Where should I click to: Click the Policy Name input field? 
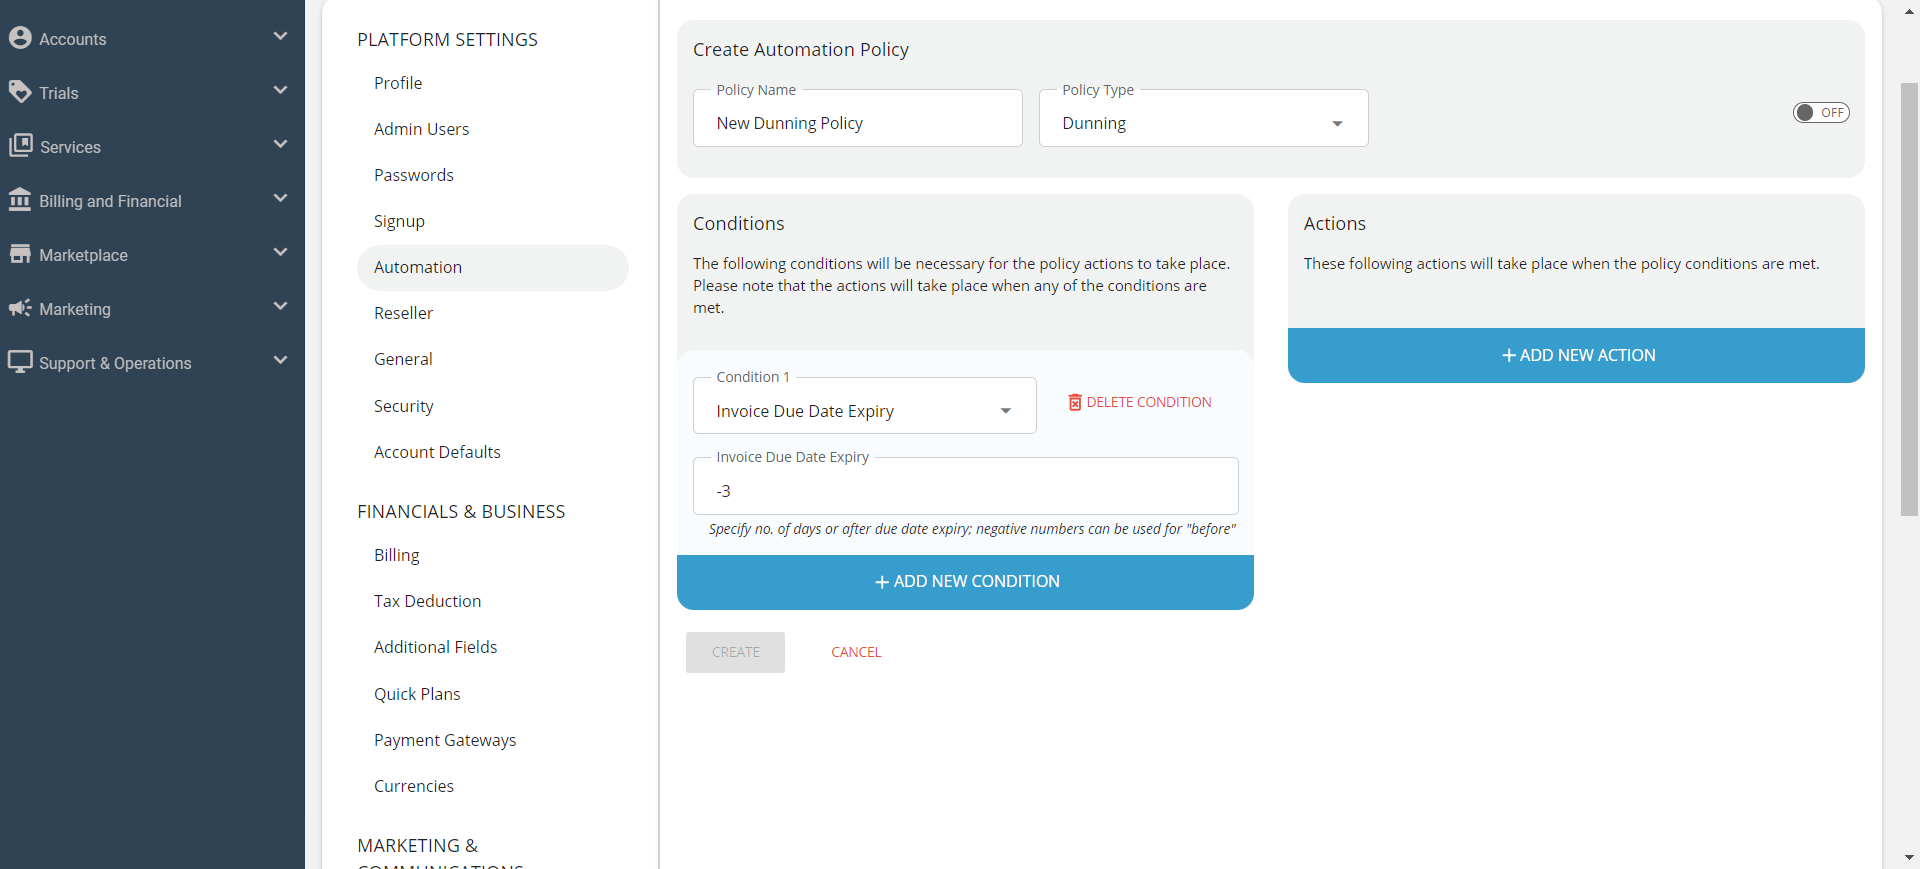(857, 118)
